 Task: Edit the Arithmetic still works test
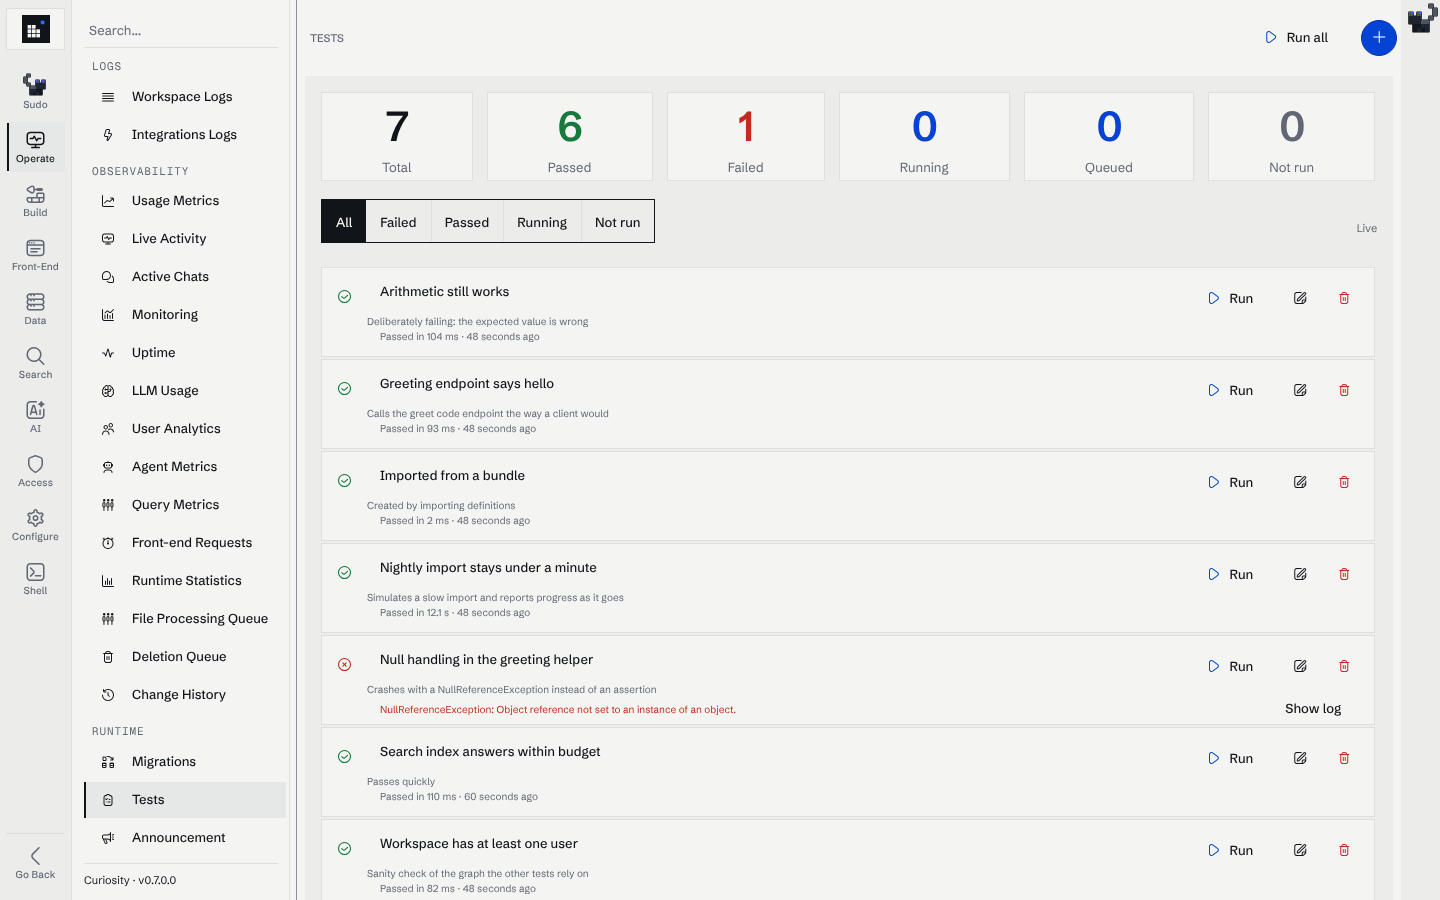(x=1300, y=298)
